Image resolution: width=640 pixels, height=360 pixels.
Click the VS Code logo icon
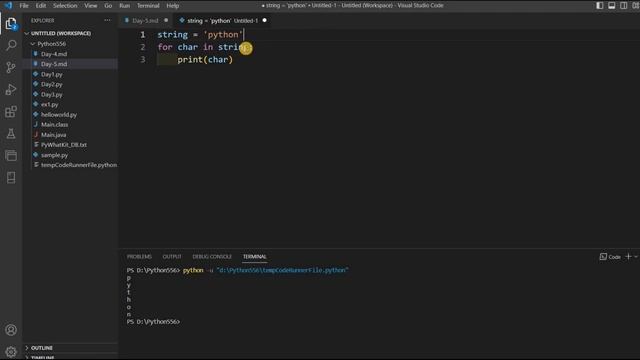8,6
